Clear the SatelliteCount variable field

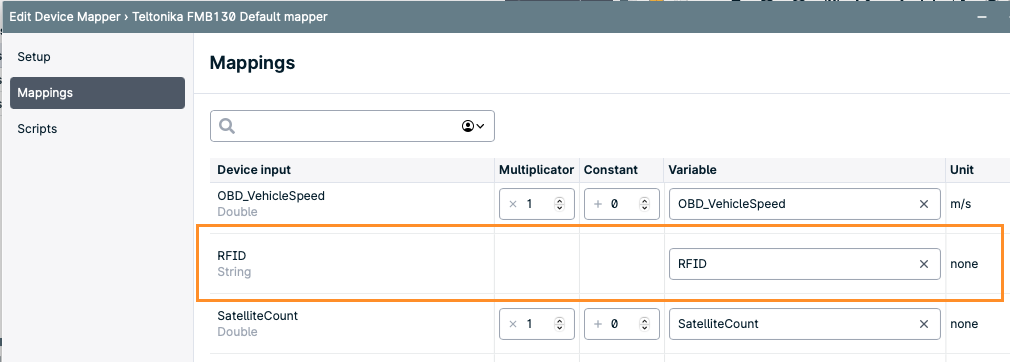pyautogui.click(x=924, y=324)
